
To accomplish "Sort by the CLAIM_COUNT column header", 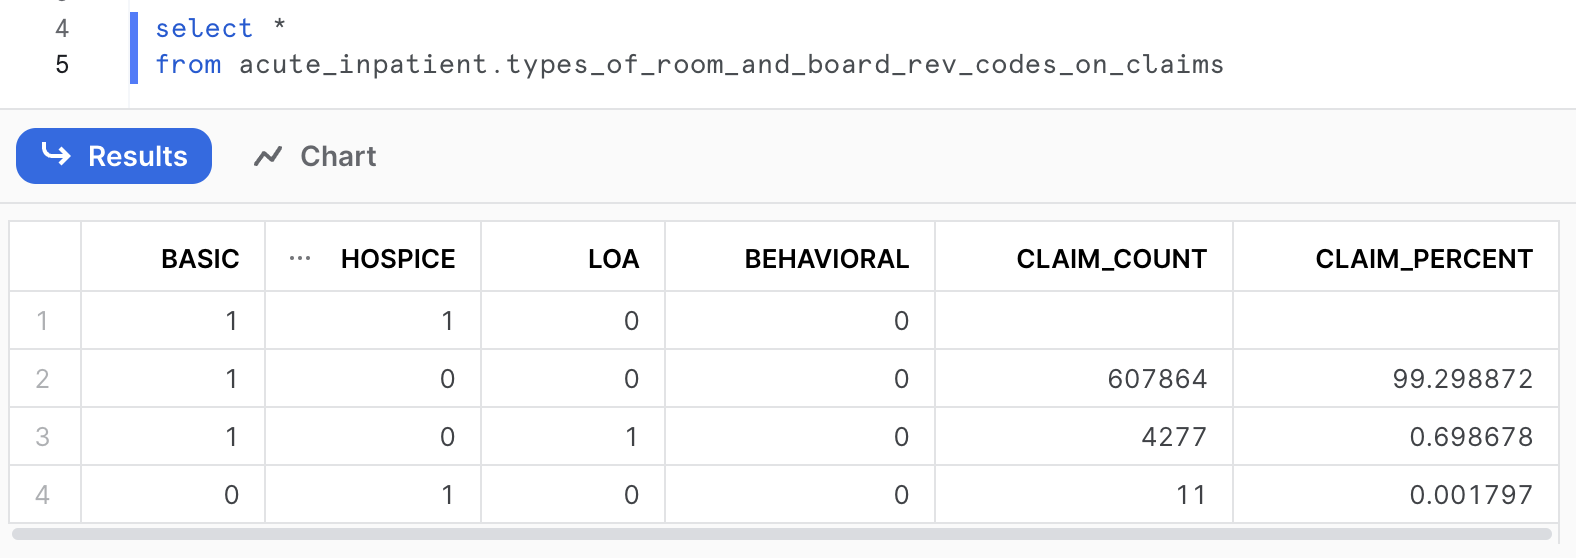I will 1111,259.
